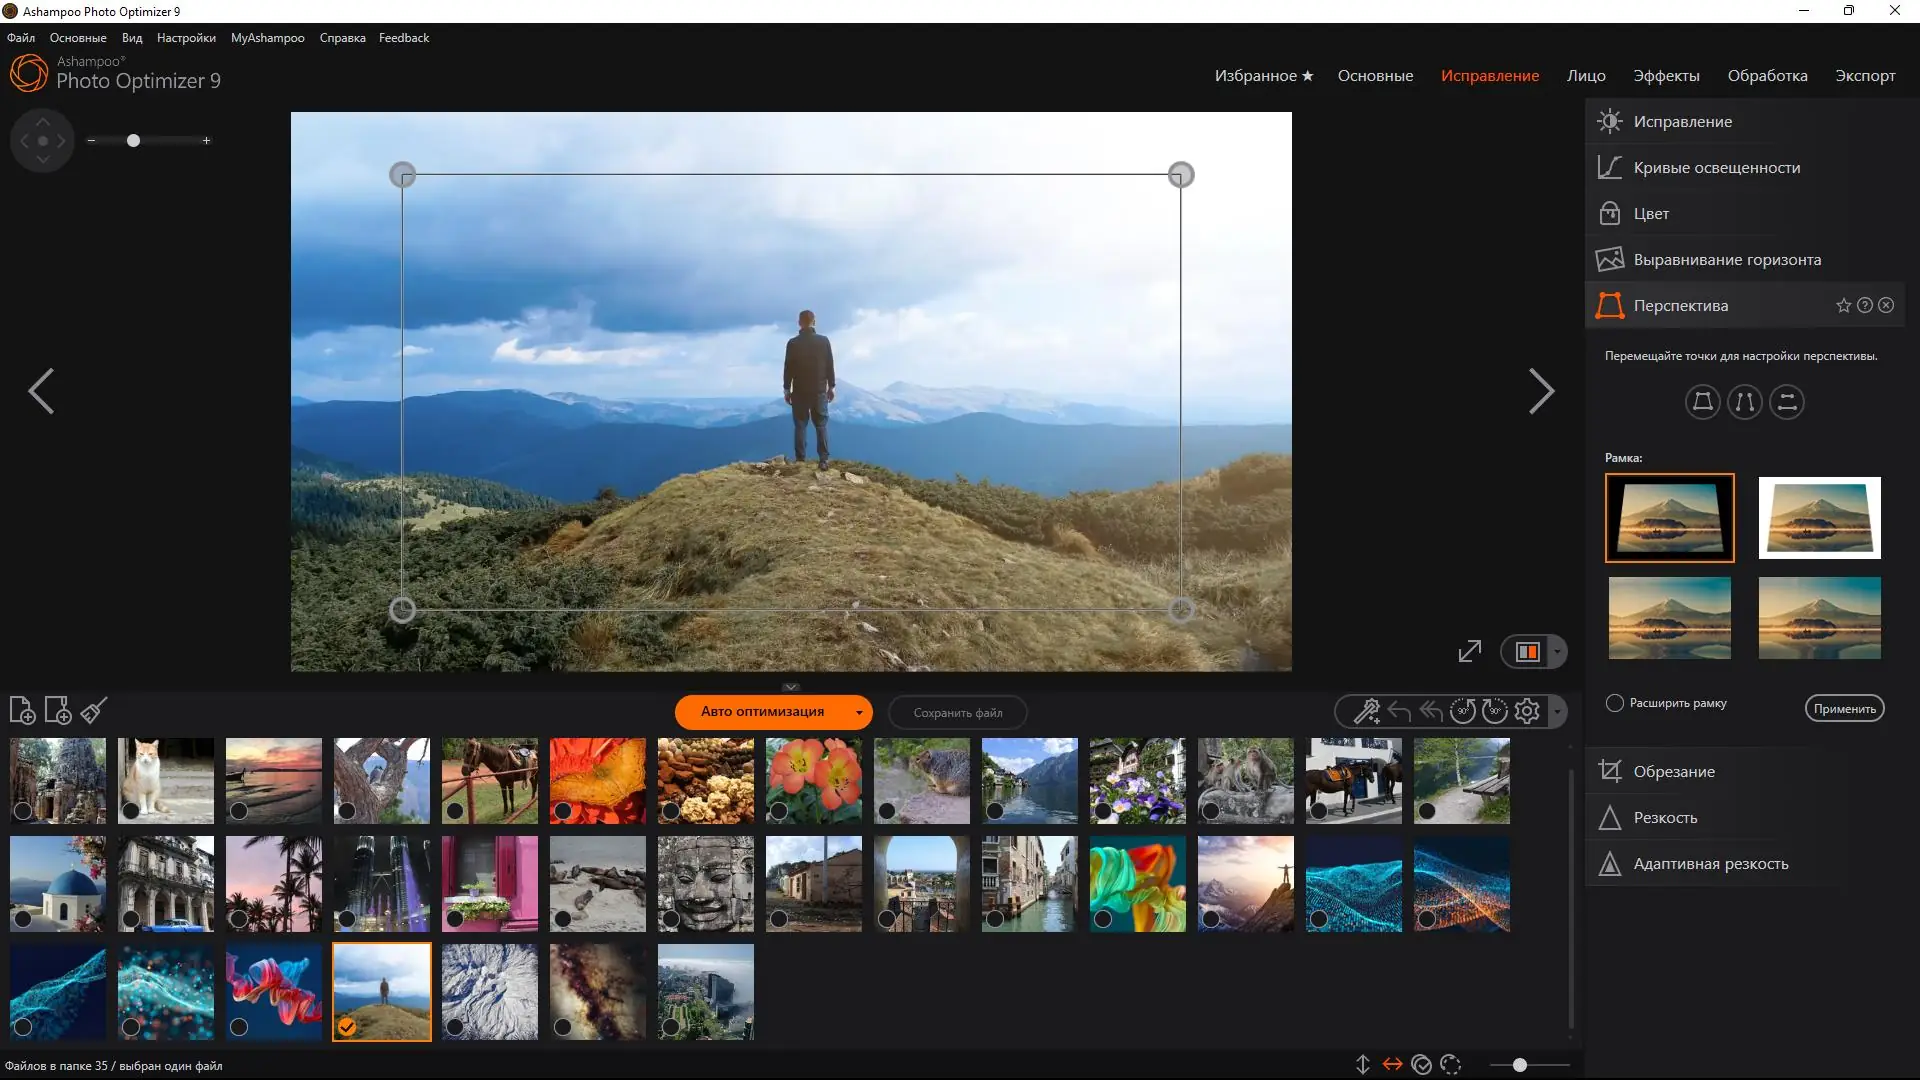Image resolution: width=1920 pixels, height=1080 pixels.
Task: Open Авто оптимизация dropdown arrow
Action: pos(859,713)
